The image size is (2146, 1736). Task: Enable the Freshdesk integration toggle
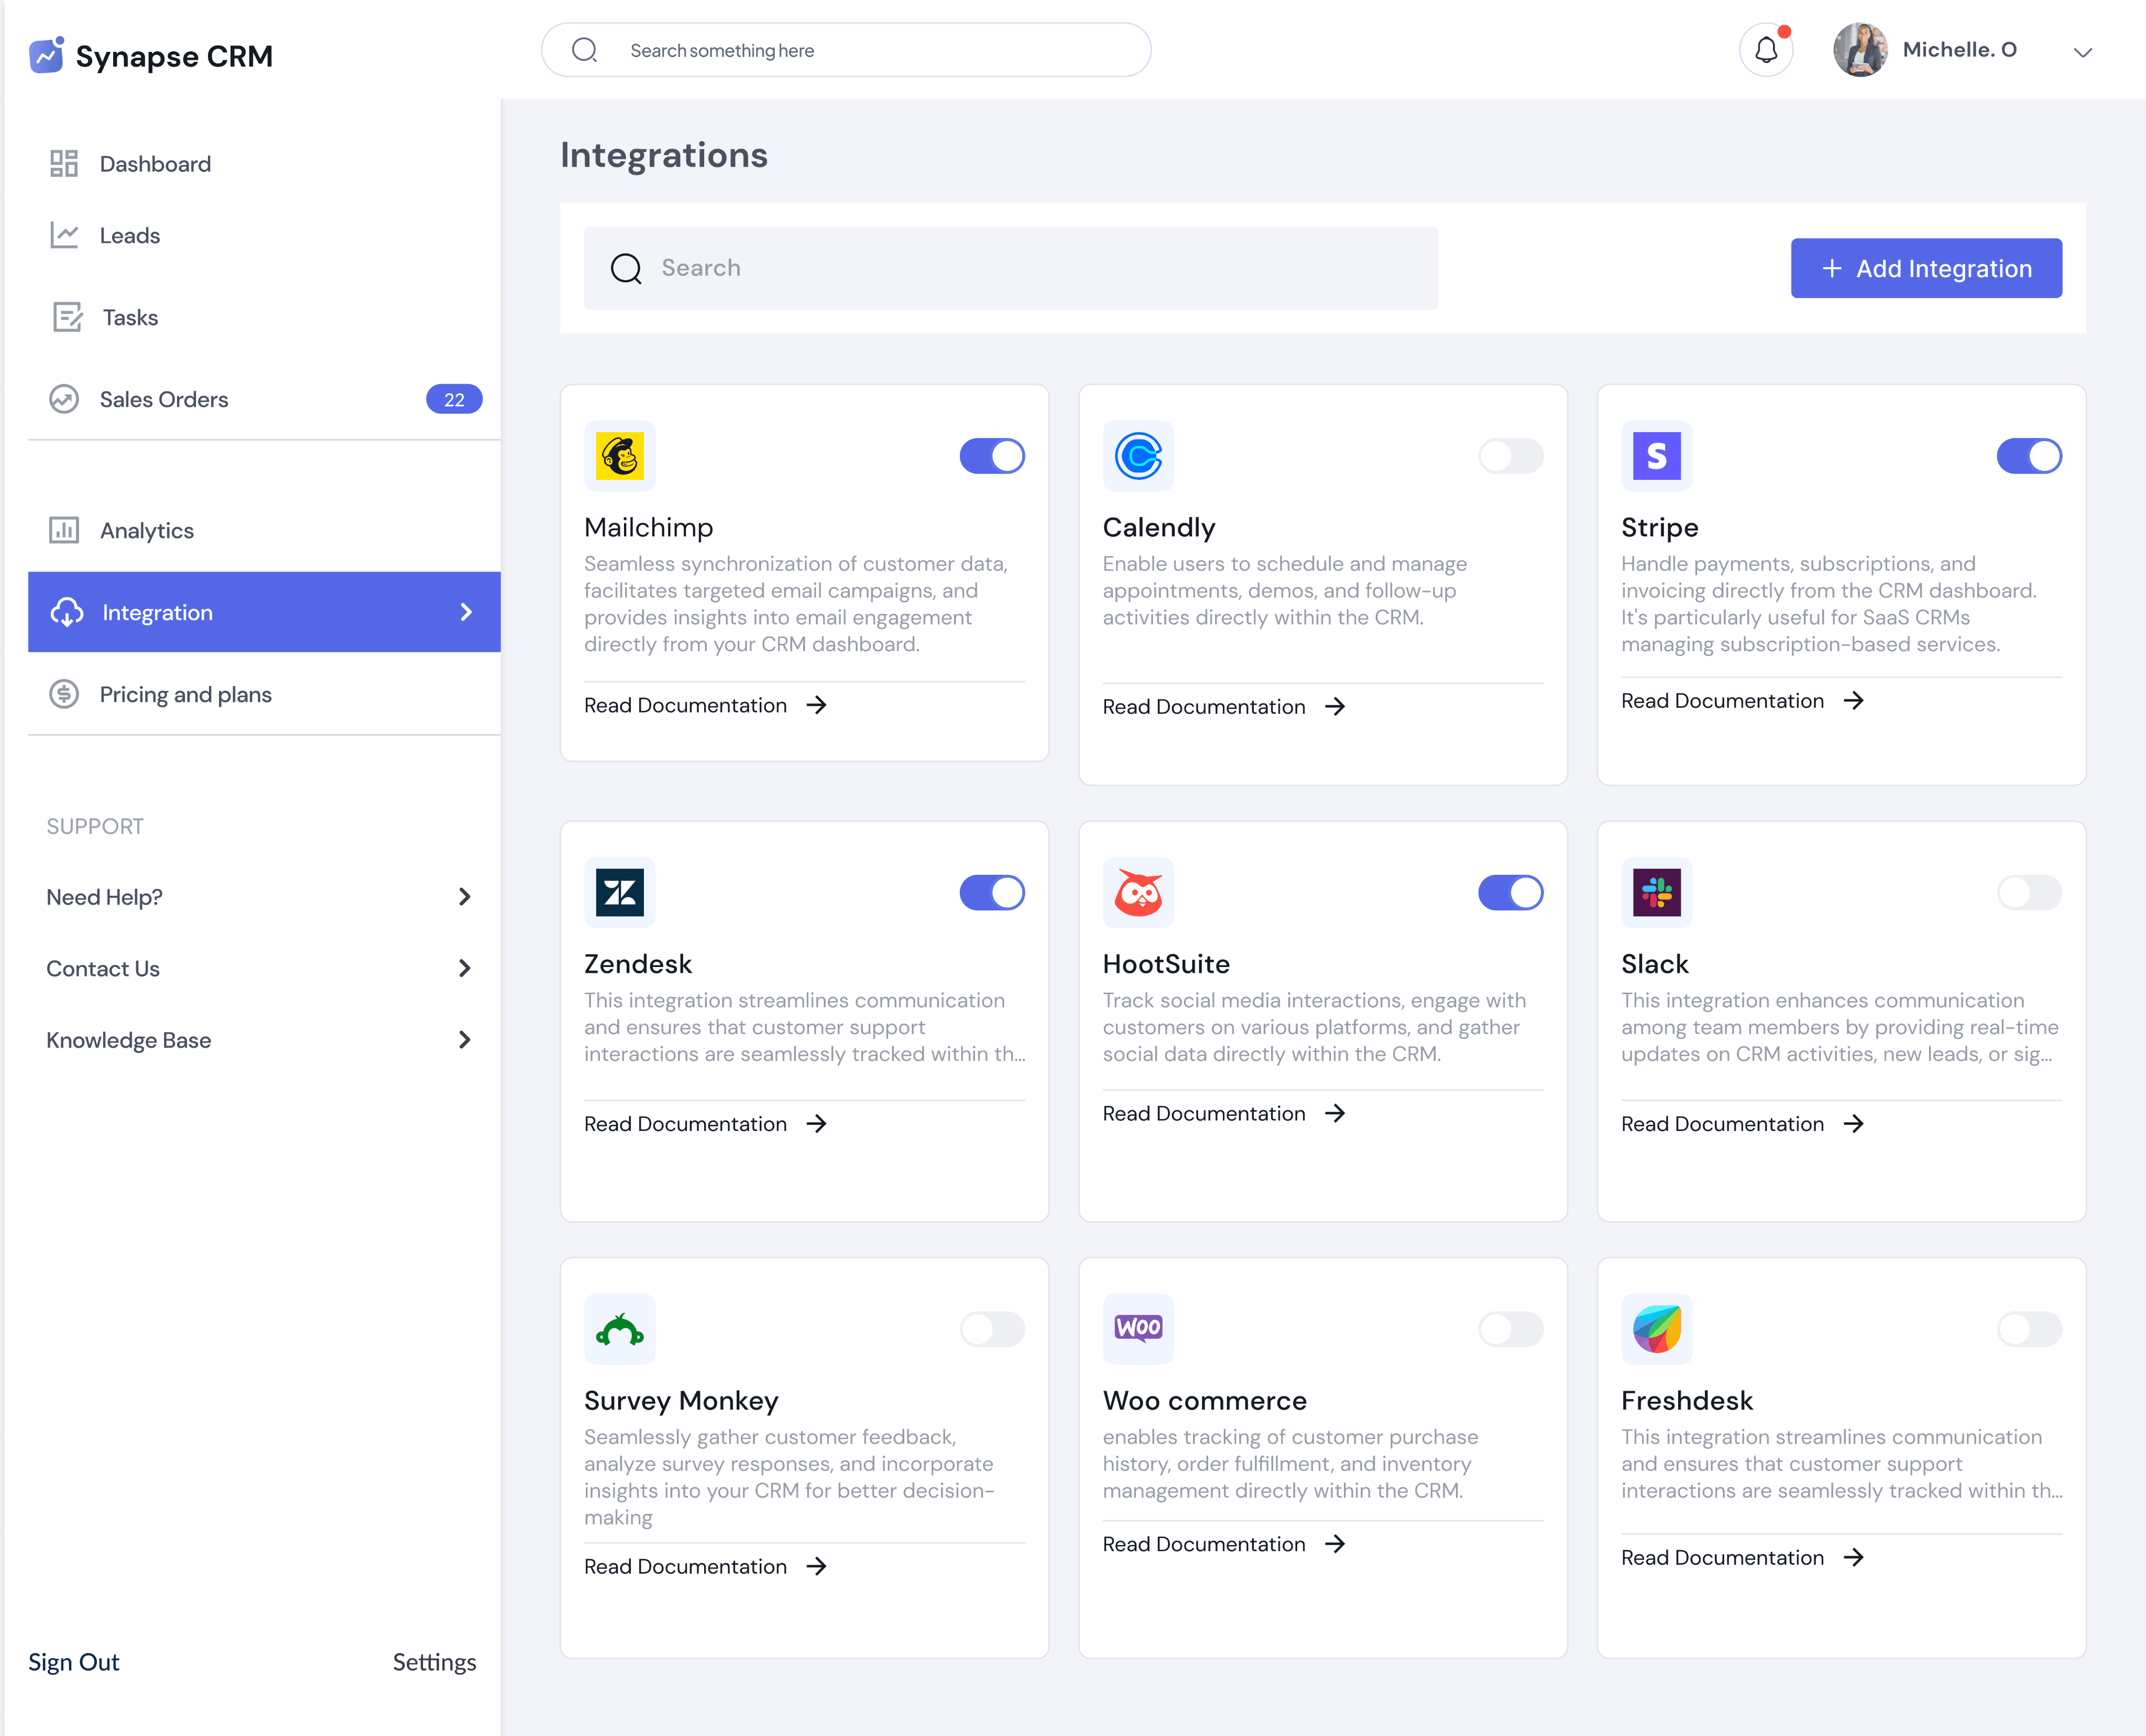[2029, 1329]
